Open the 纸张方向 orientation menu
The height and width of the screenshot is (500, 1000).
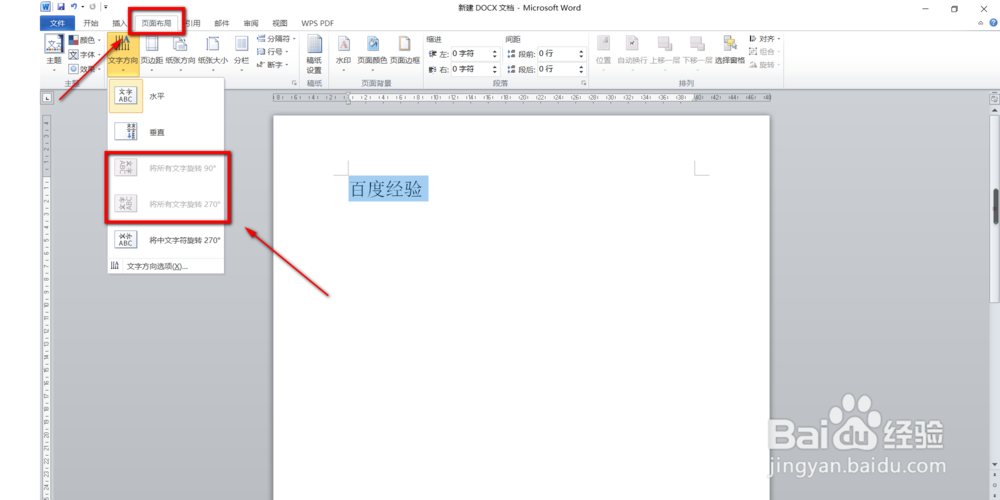coord(180,54)
